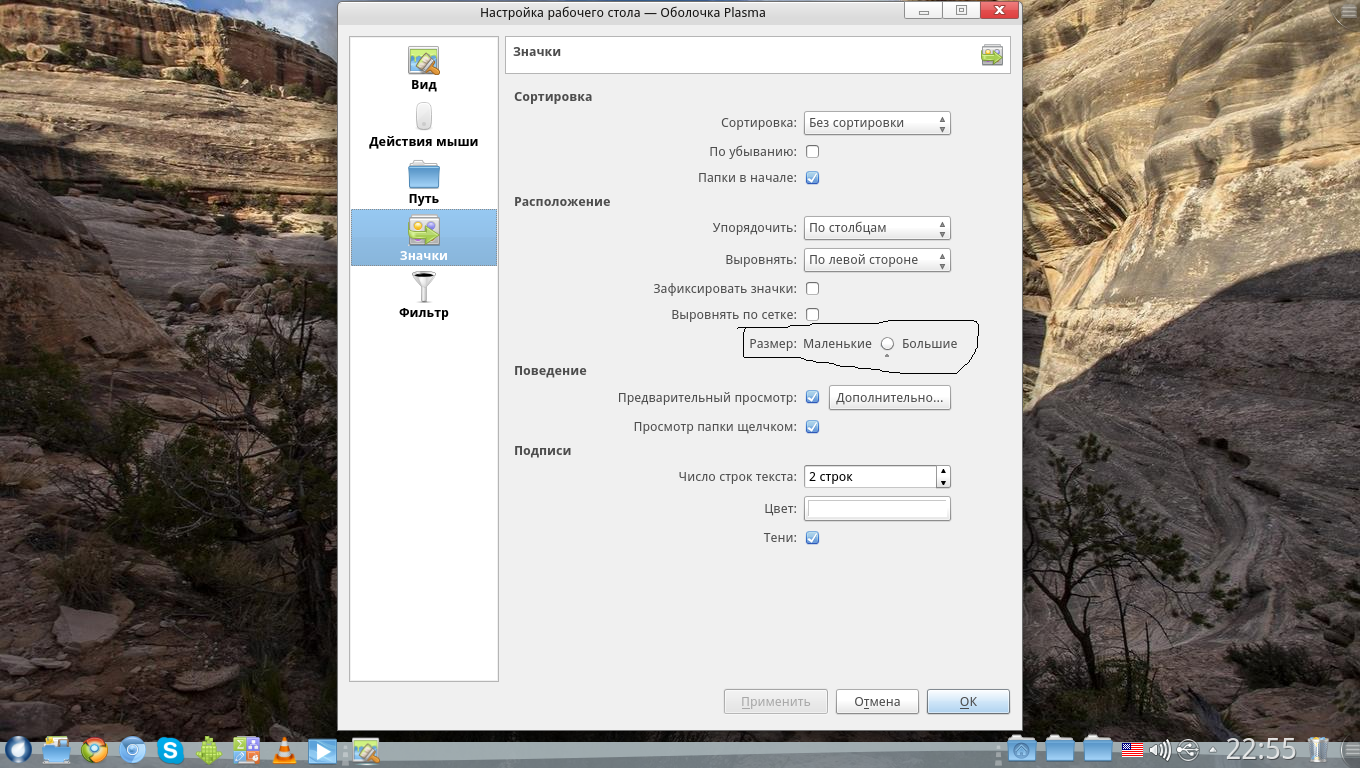Open the volume speaker icon in the tray

point(1160,750)
